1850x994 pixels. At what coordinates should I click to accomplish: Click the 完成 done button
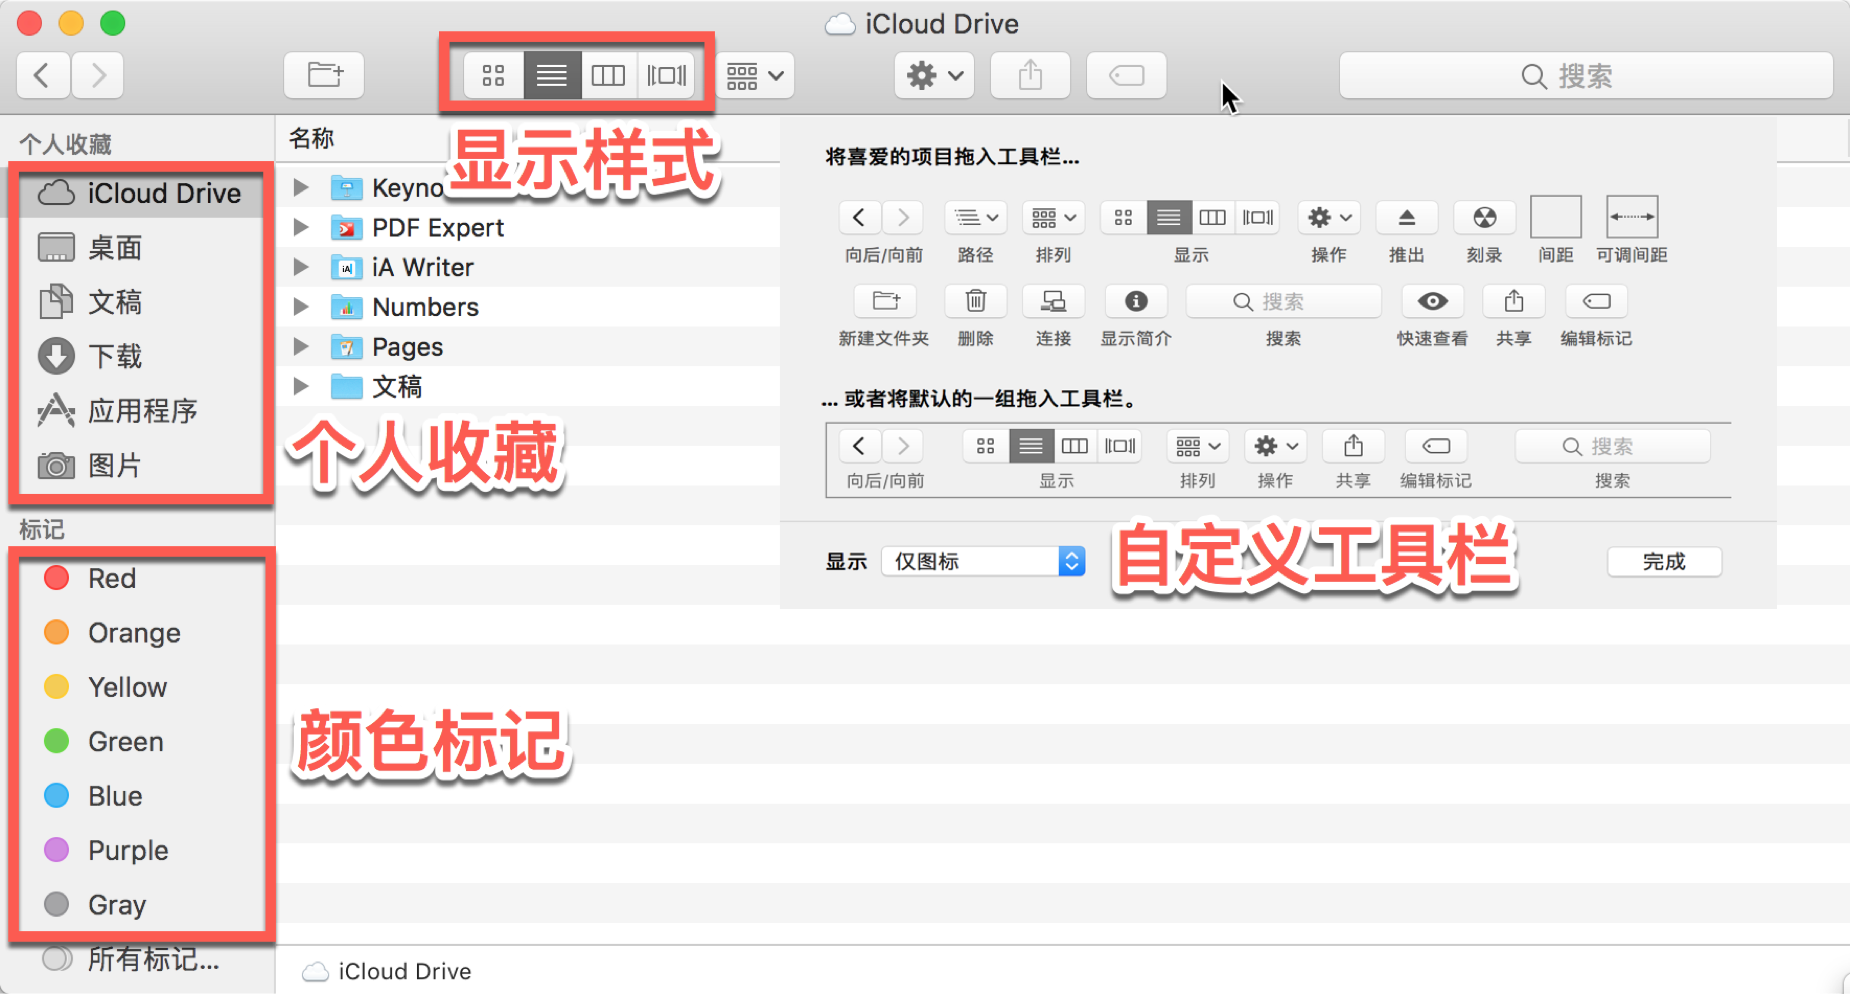click(1664, 561)
